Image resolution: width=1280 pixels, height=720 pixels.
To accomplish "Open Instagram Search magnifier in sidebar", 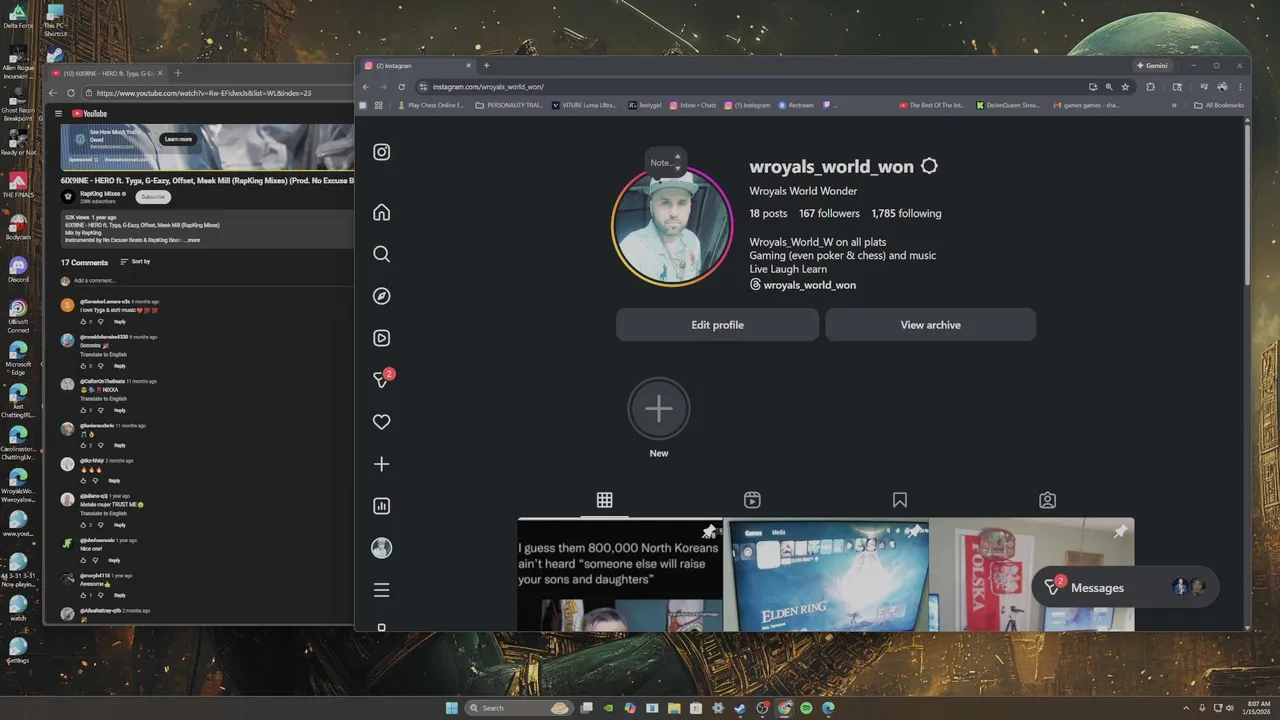I will tap(381, 254).
